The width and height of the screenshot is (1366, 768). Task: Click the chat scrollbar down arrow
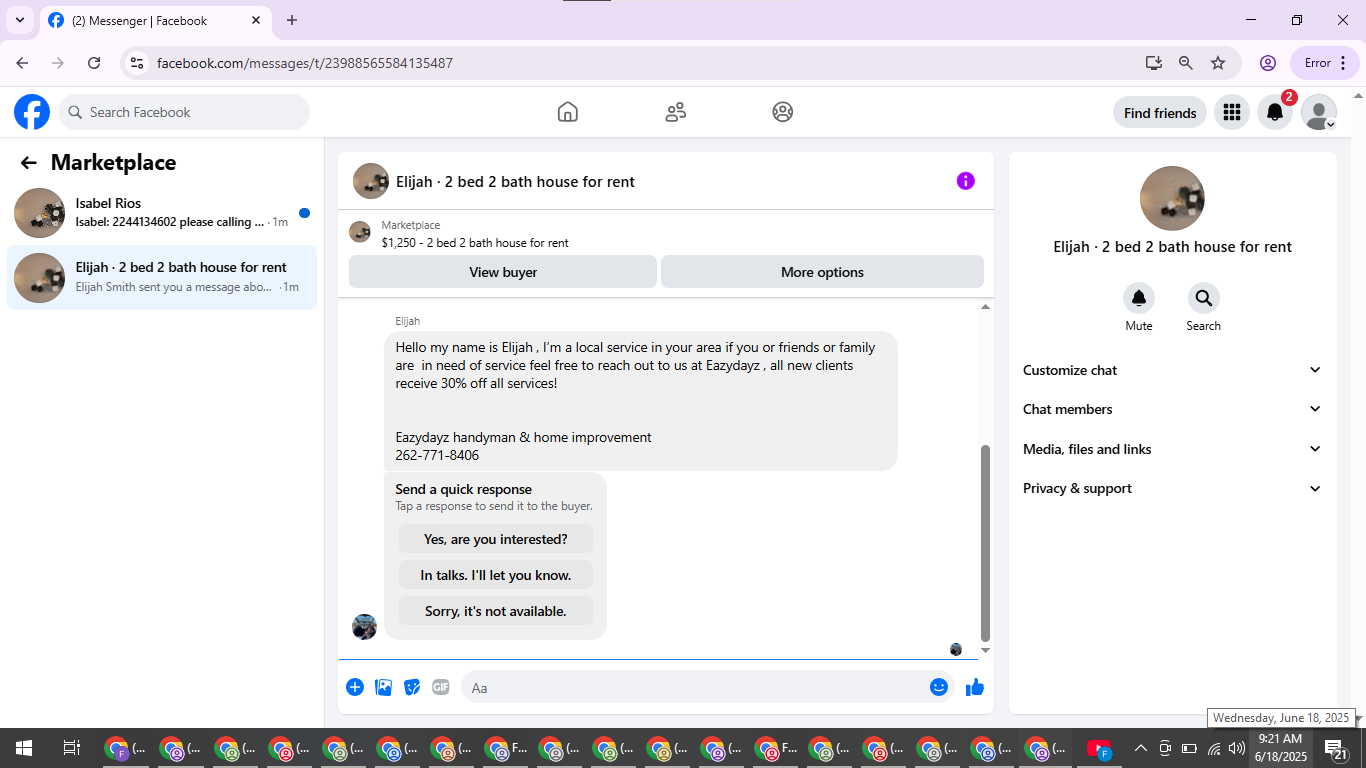point(985,651)
